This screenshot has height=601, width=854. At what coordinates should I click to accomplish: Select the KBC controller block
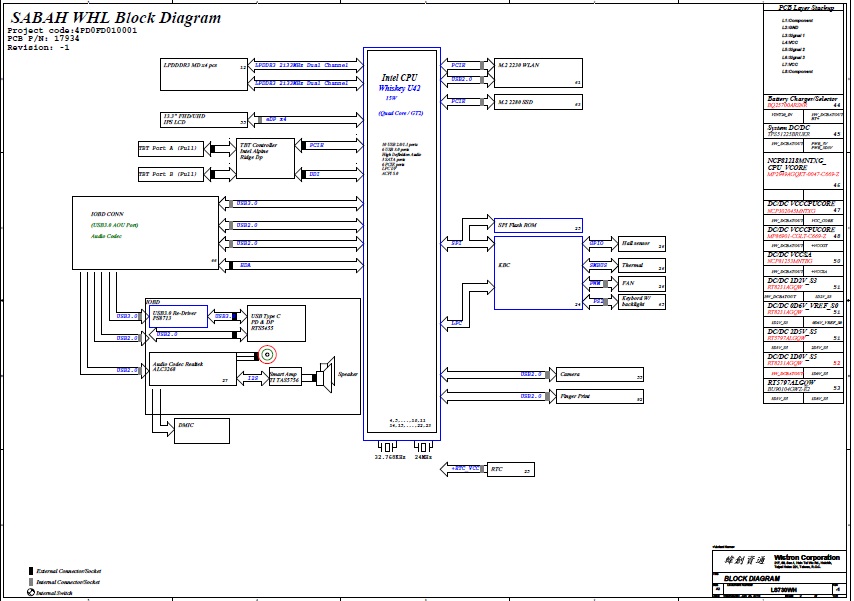point(538,272)
